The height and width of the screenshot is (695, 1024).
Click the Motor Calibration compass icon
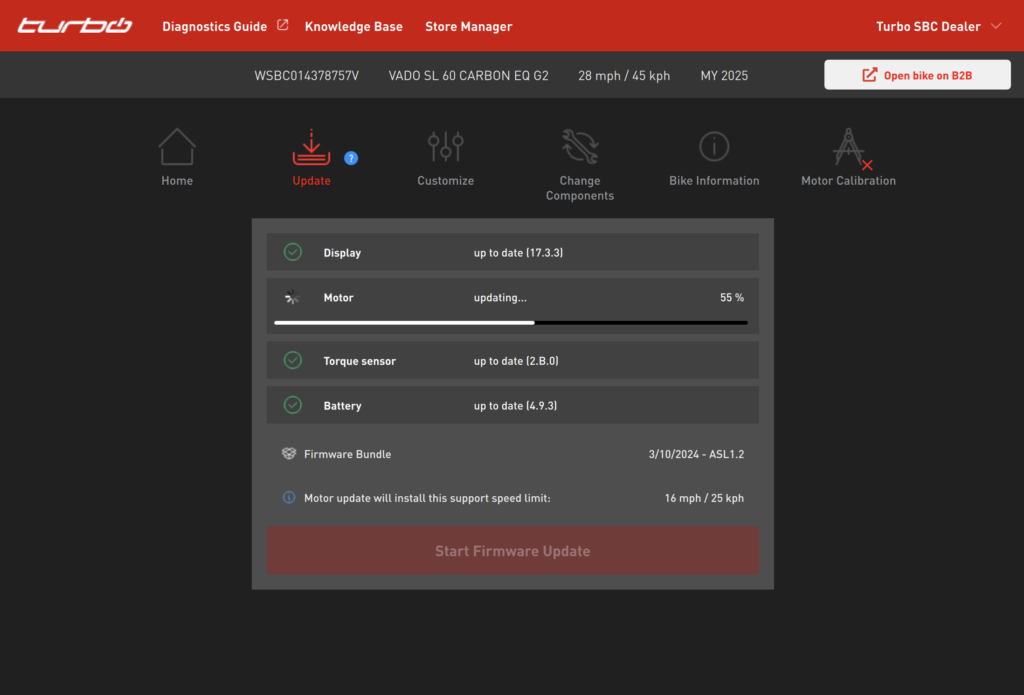point(849,148)
